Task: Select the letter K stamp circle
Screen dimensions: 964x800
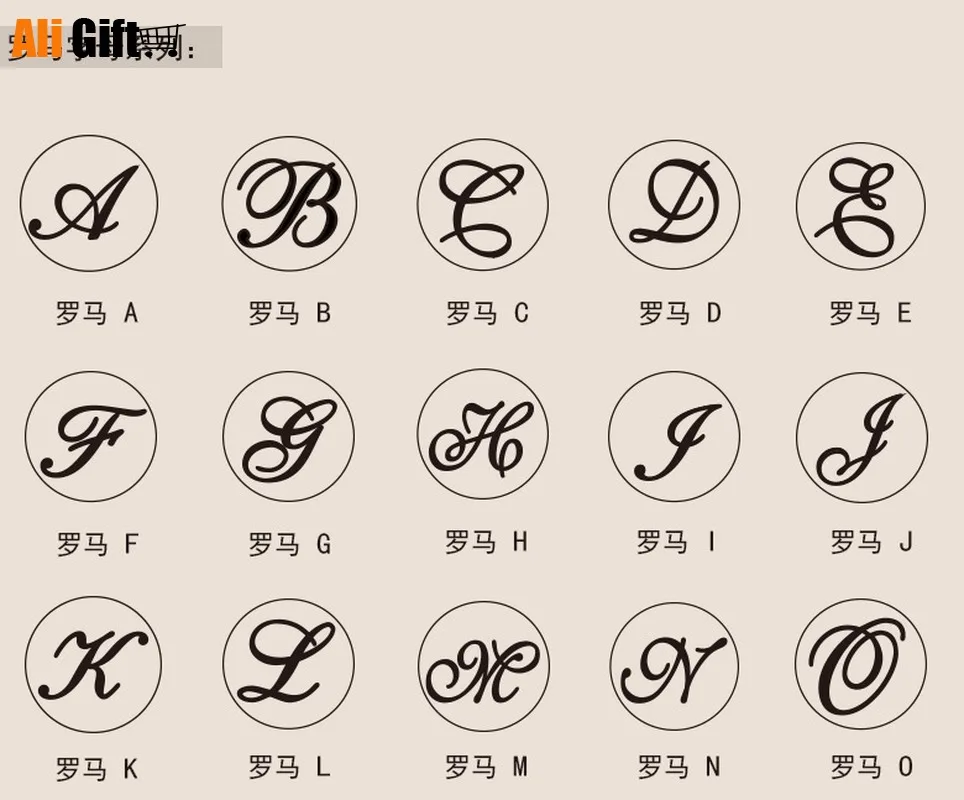Action: pos(93,665)
